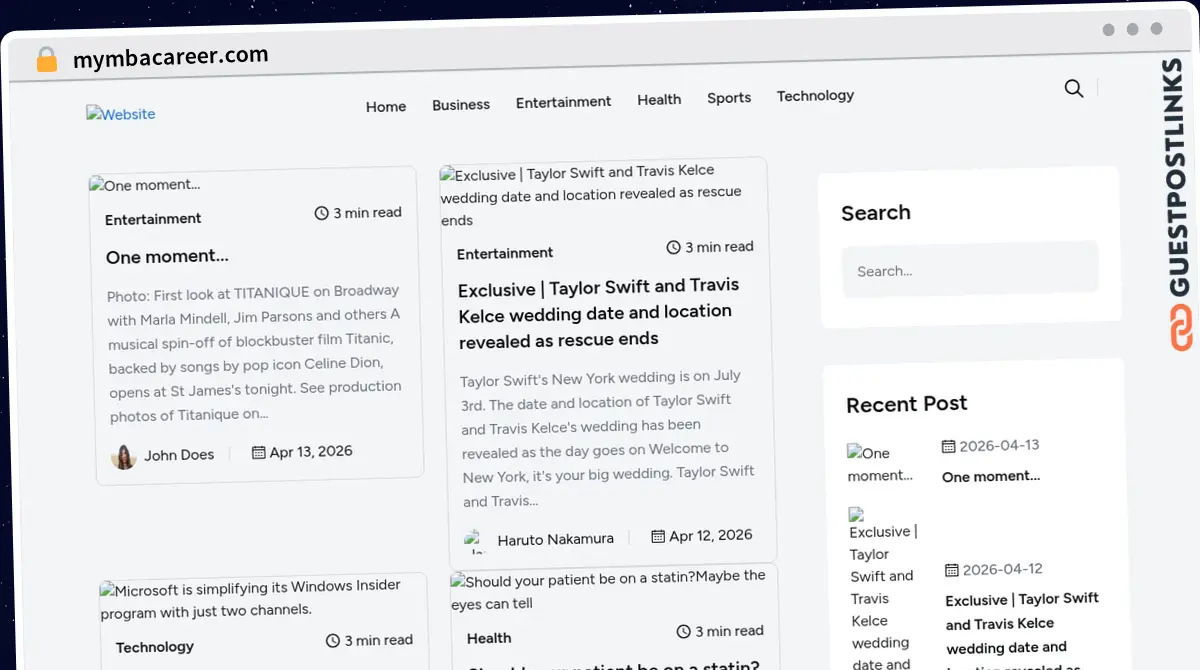Click clock icon on Taylor Swift card

tap(674, 247)
